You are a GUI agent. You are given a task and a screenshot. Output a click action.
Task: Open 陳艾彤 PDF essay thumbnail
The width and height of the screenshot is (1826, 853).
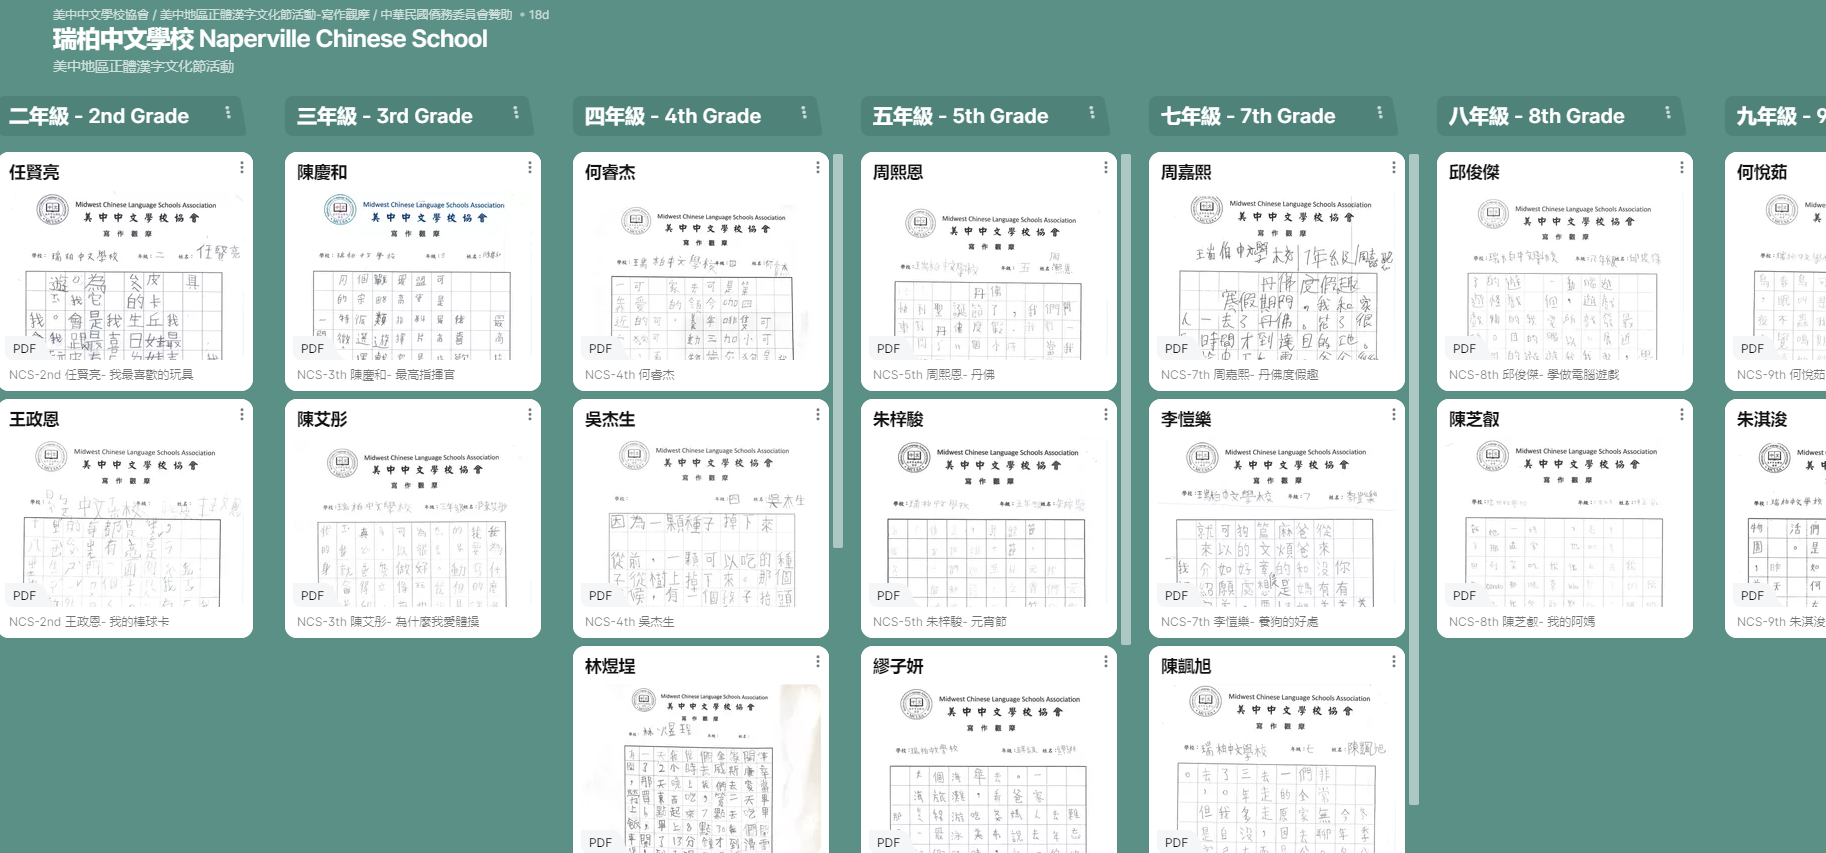point(414,522)
